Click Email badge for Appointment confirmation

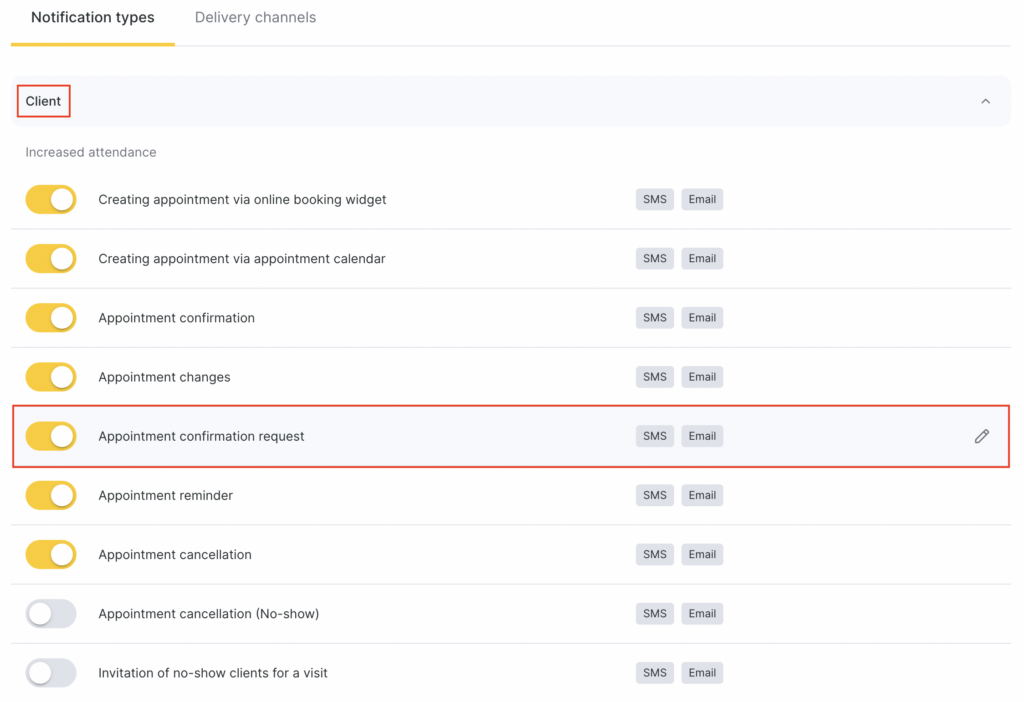[x=702, y=318]
